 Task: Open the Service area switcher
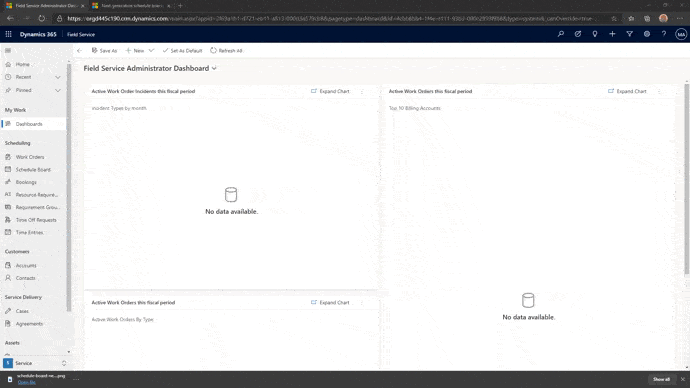pos(35,363)
